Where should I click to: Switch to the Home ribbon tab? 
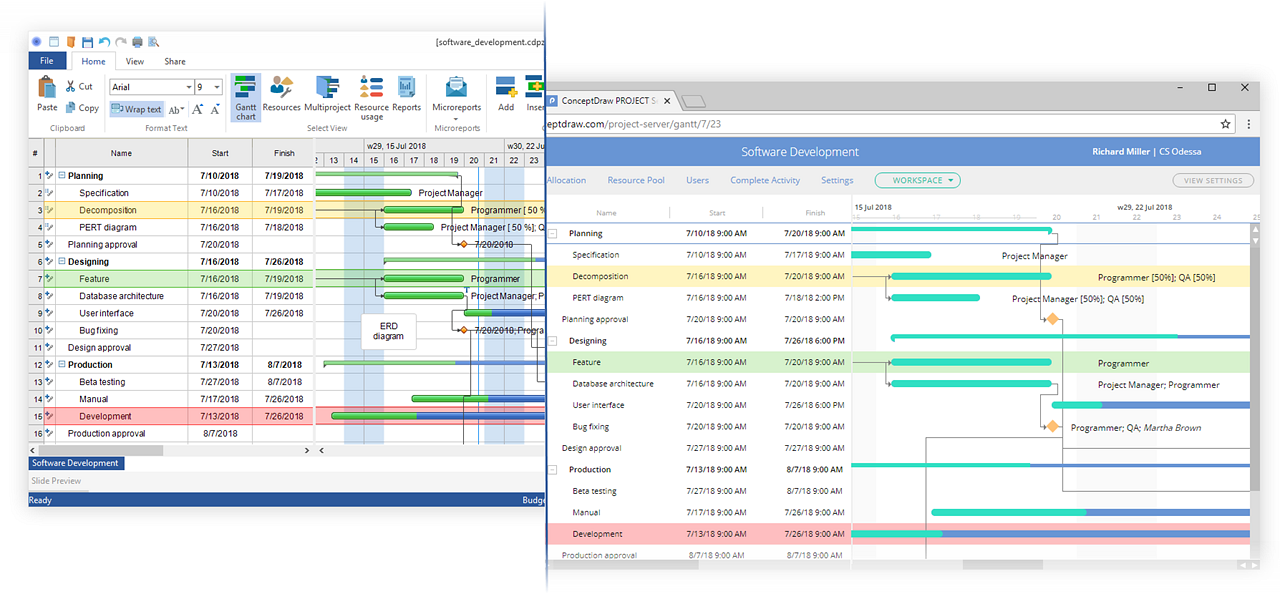coord(93,61)
